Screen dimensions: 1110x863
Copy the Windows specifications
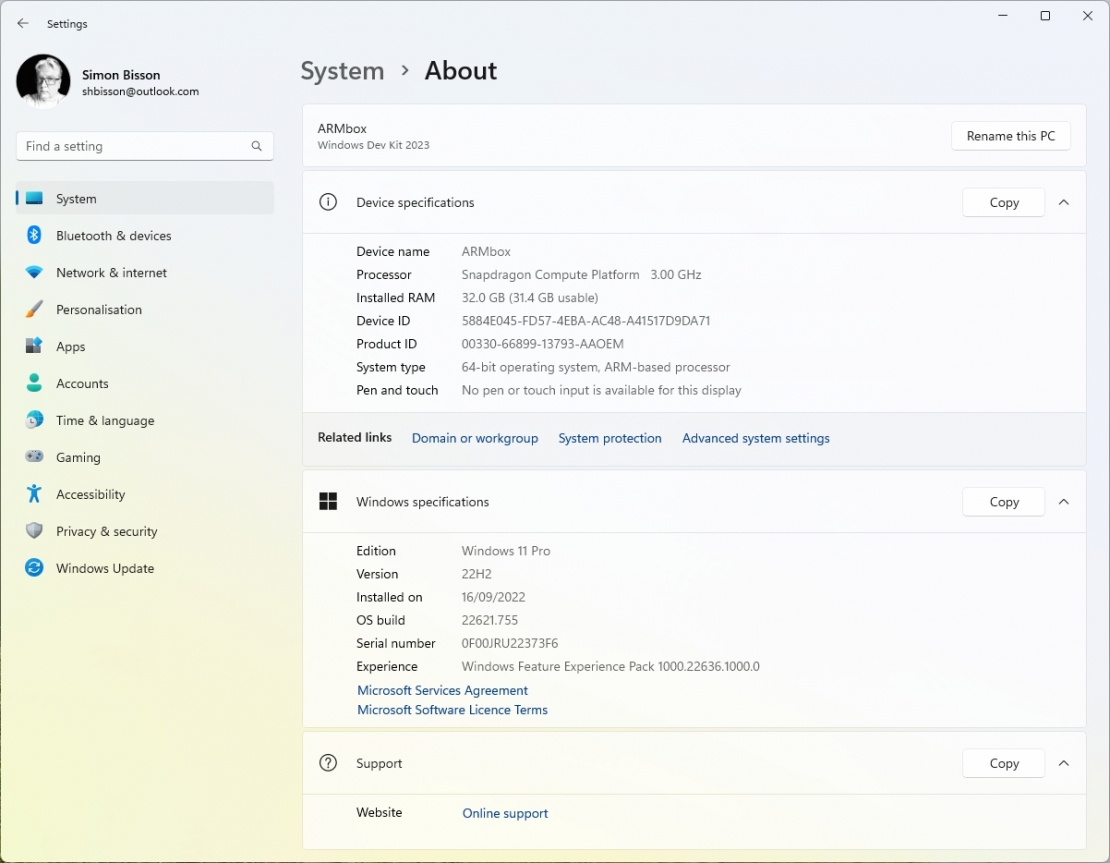point(1003,501)
